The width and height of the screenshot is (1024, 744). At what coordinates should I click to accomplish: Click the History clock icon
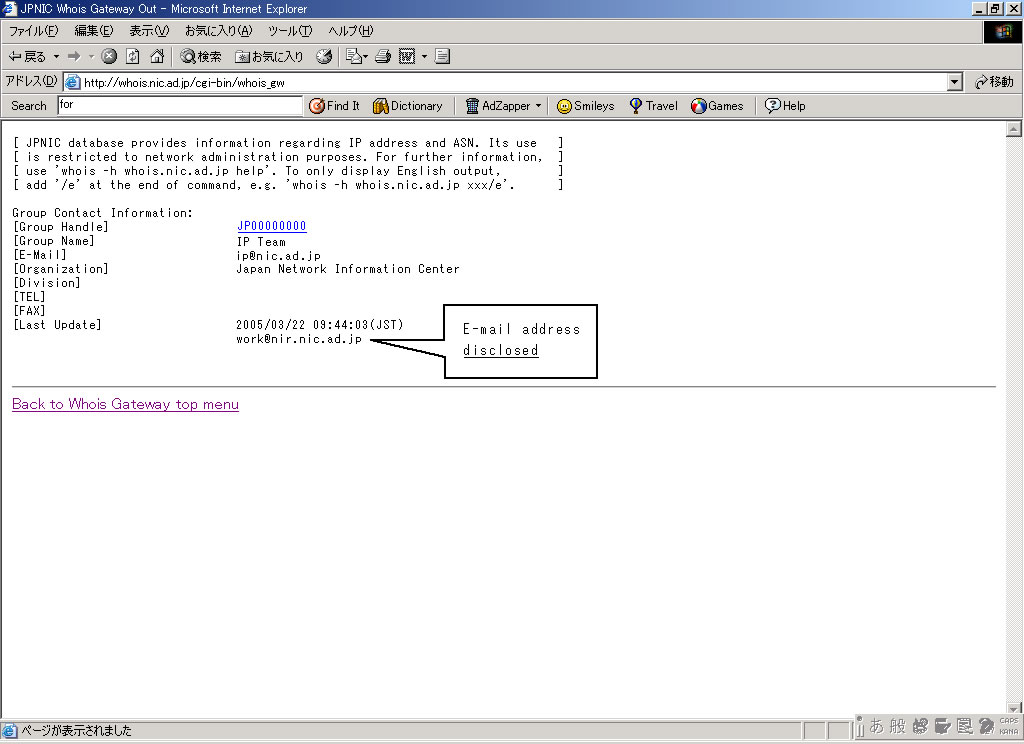(x=324, y=56)
